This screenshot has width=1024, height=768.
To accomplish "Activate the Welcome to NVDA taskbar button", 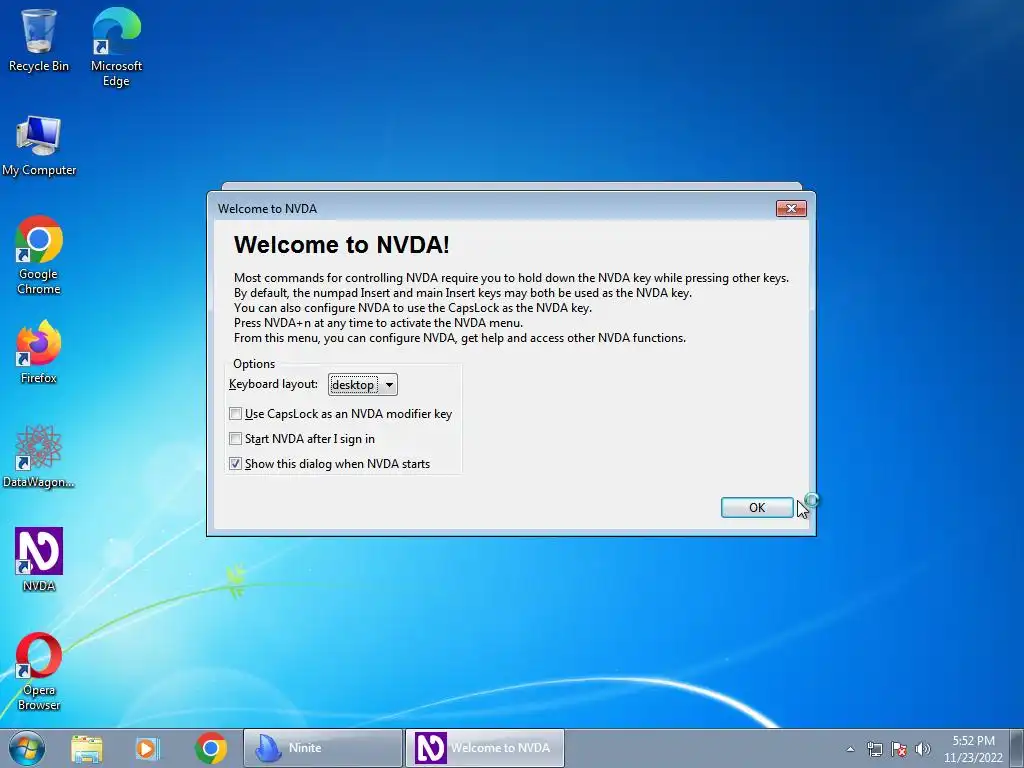I will (485, 748).
